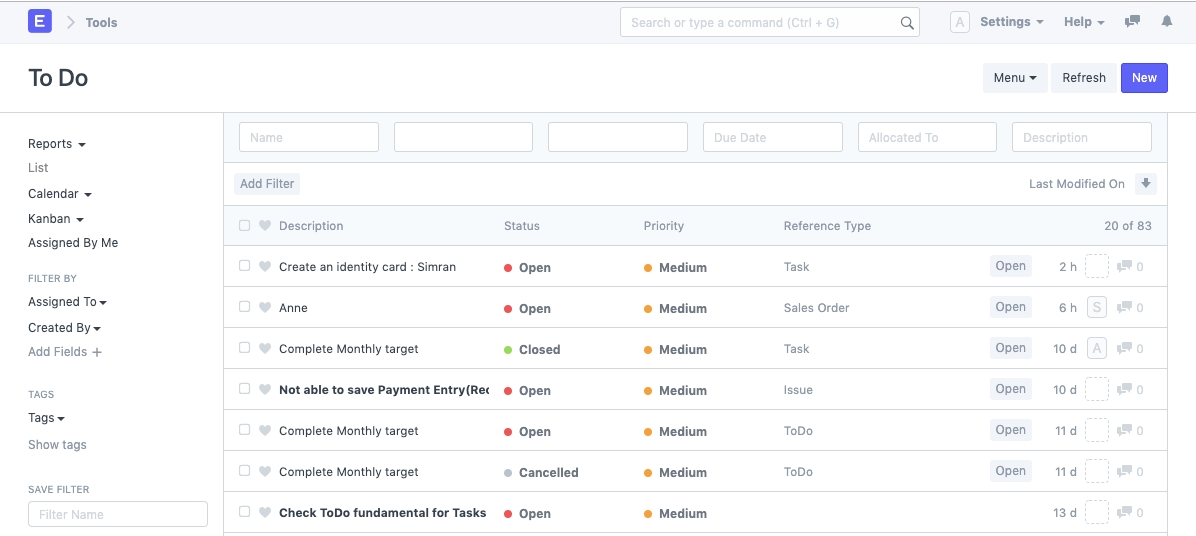This screenshot has height=536, width=1196.
Task: Open the Kanban view menu
Action: pos(55,219)
